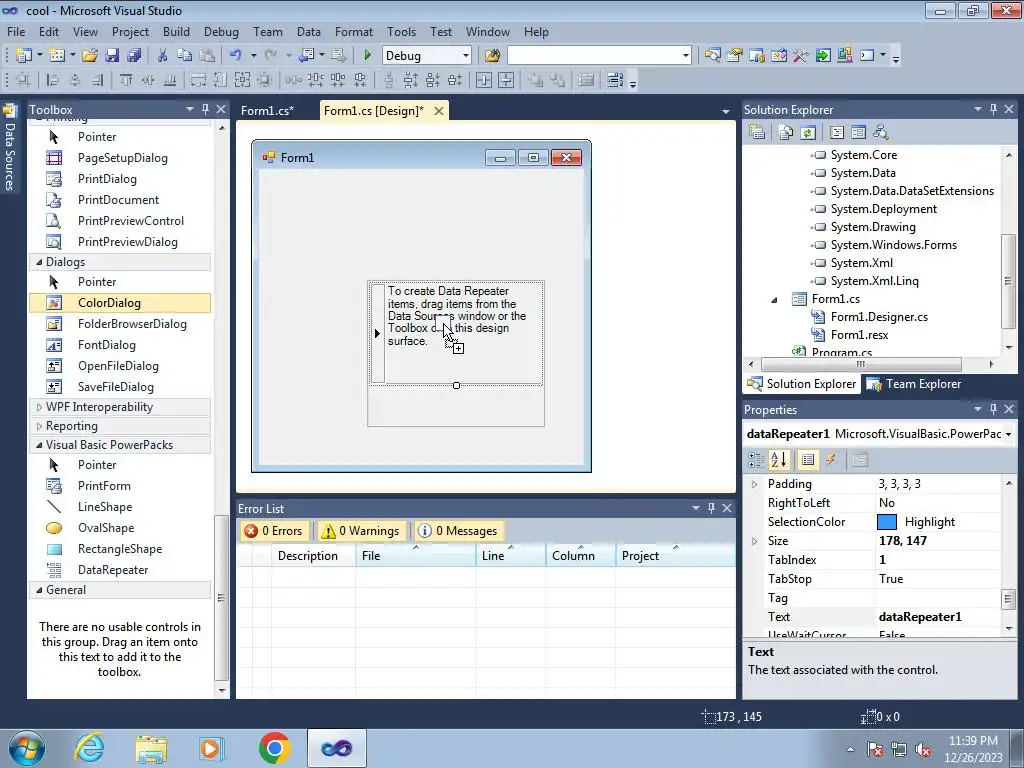
Task: Expand the Size property
Action: (x=754, y=541)
